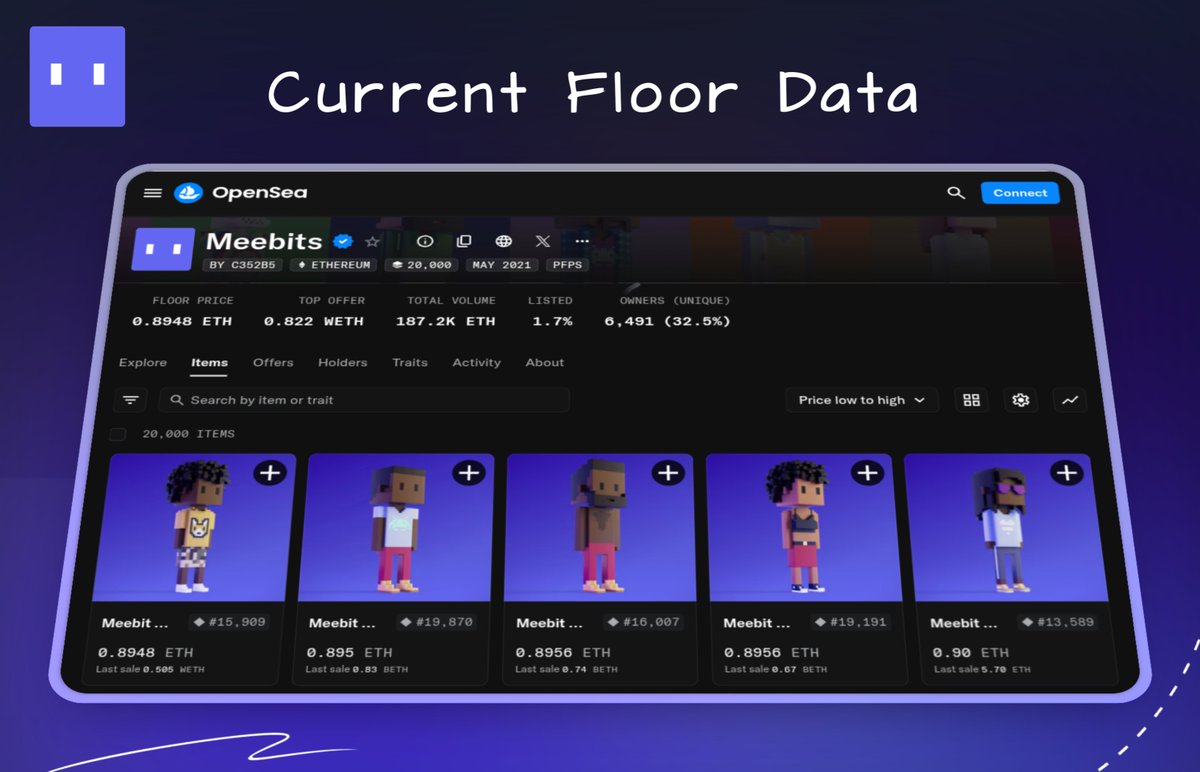Add Meebit #13,589 with plus icon
This screenshot has height=772, width=1200.
coord(1066,472)
